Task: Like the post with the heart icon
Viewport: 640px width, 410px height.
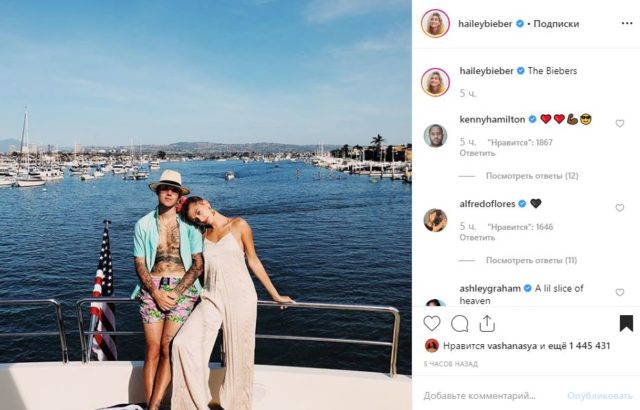Action: [432, 323]
